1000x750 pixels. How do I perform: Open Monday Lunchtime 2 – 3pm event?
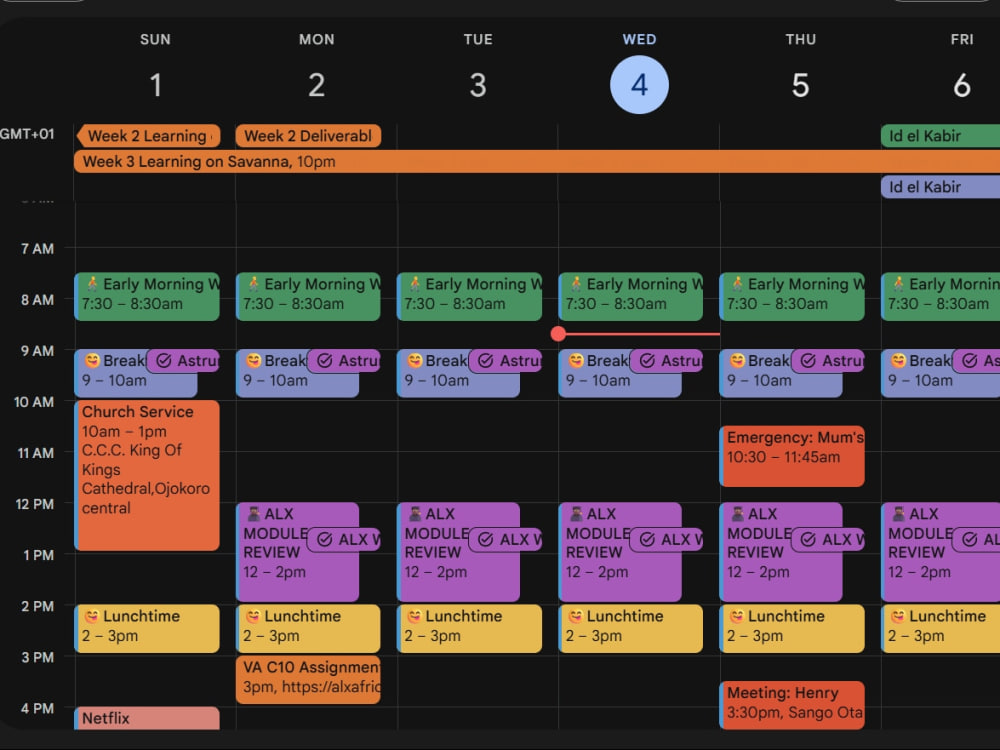[x=308, y=628]
